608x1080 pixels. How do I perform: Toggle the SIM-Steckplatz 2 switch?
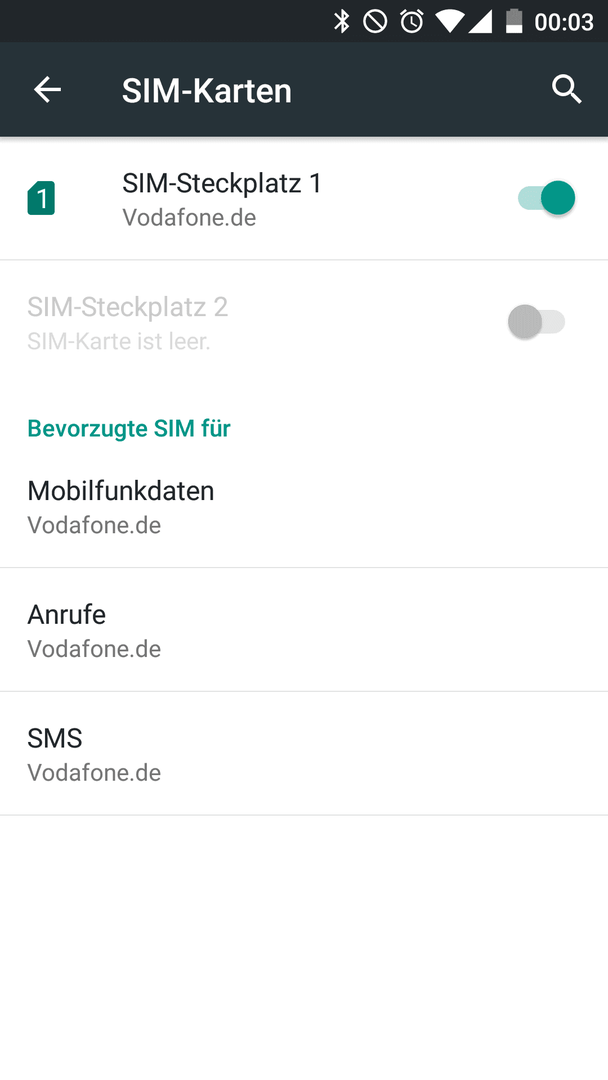[536, 322]
